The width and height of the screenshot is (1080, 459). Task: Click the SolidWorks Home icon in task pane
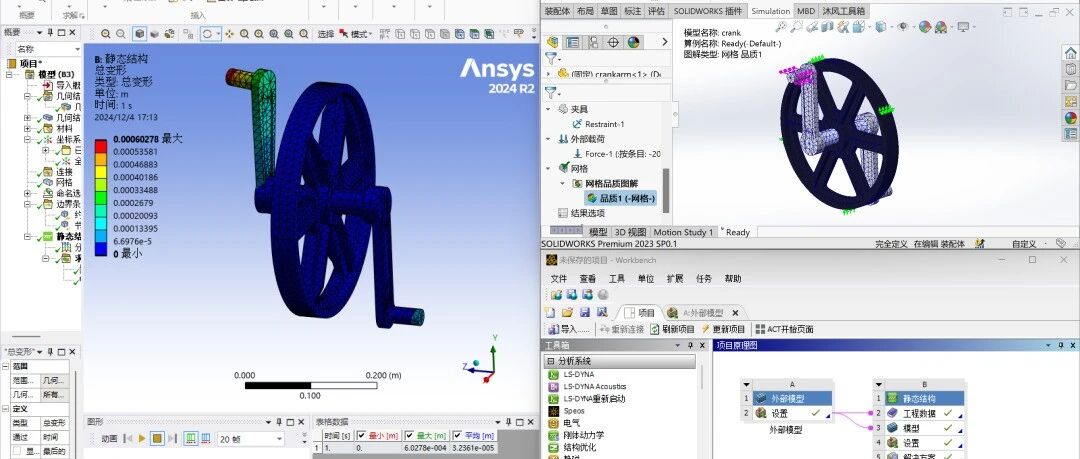1070,53
